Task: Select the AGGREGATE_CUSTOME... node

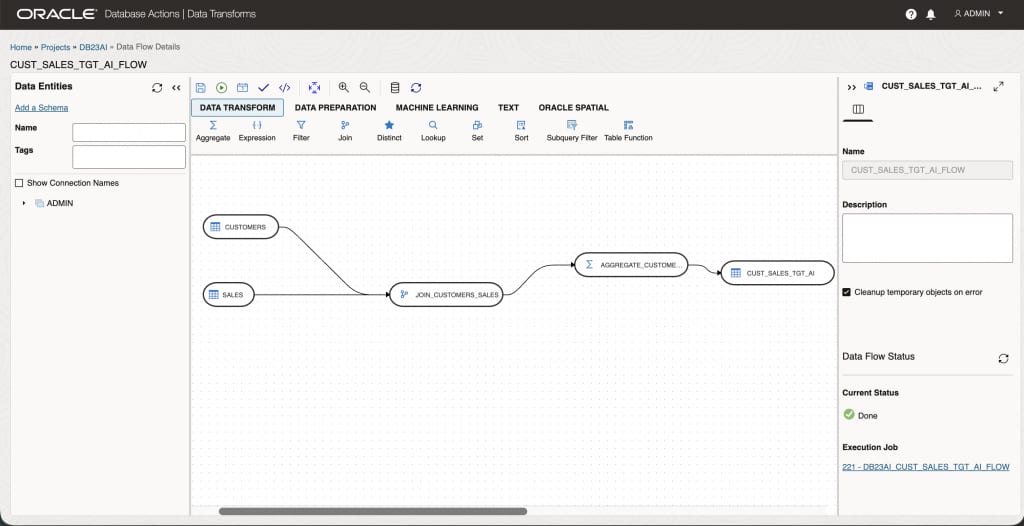Action: [632, 265]
